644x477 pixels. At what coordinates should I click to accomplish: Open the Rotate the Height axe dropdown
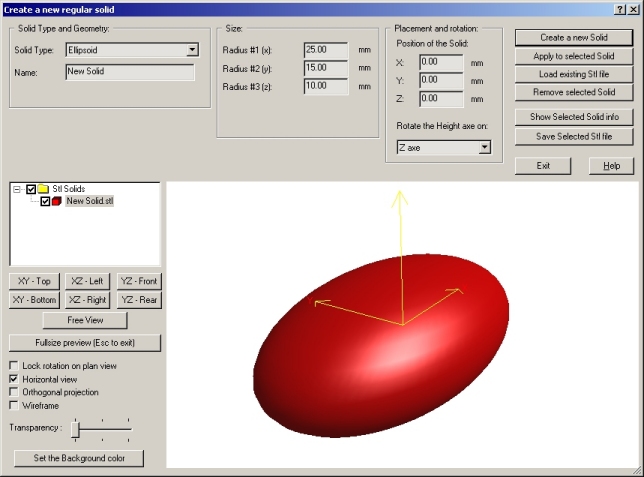click(x=485, y=147)
